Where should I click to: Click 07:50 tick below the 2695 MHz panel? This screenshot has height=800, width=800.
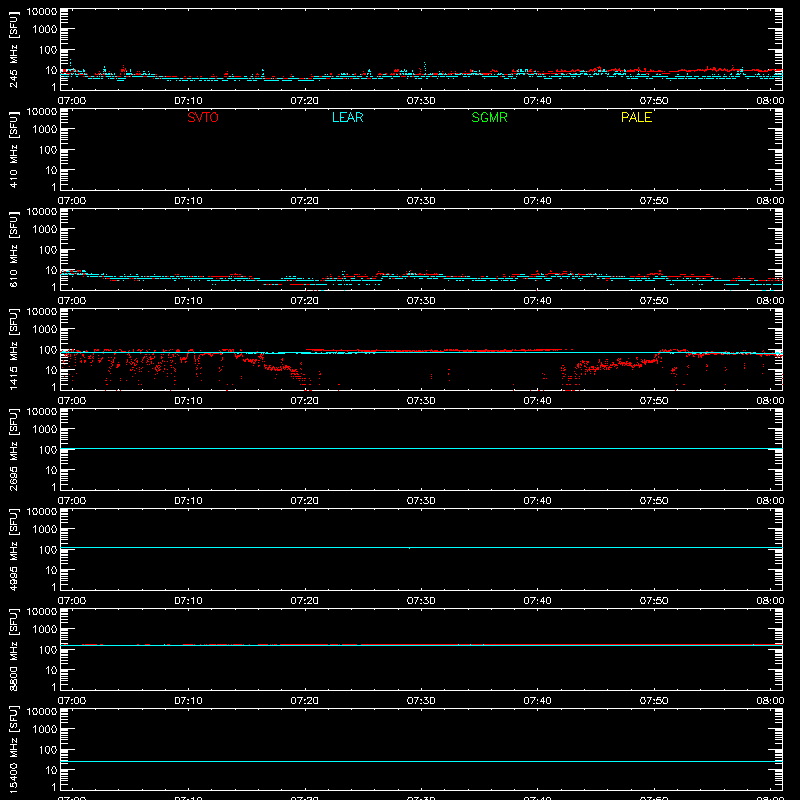point(654,501)
